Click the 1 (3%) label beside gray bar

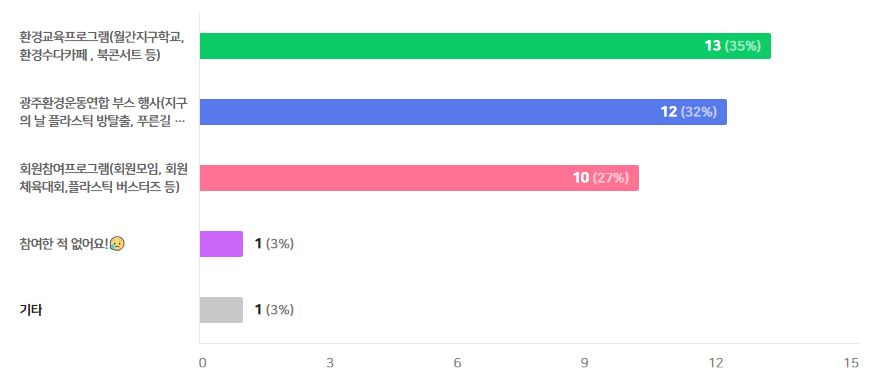(x=274, y=310)
